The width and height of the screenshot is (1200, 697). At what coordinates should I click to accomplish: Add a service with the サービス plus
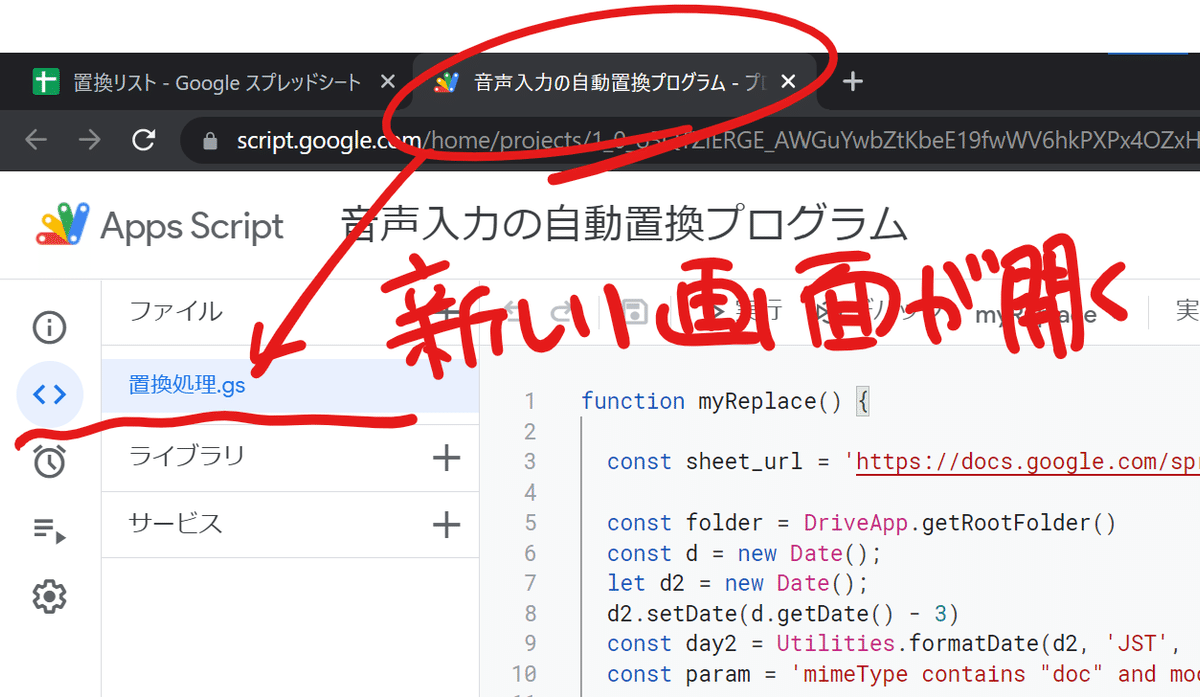coord(446,524)
